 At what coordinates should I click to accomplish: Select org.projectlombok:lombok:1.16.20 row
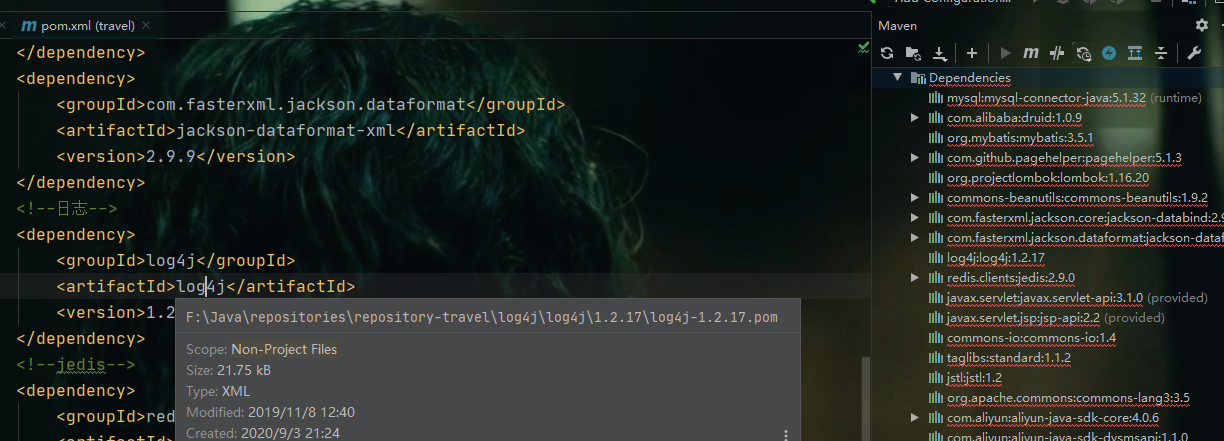(x=1048, y=177)
